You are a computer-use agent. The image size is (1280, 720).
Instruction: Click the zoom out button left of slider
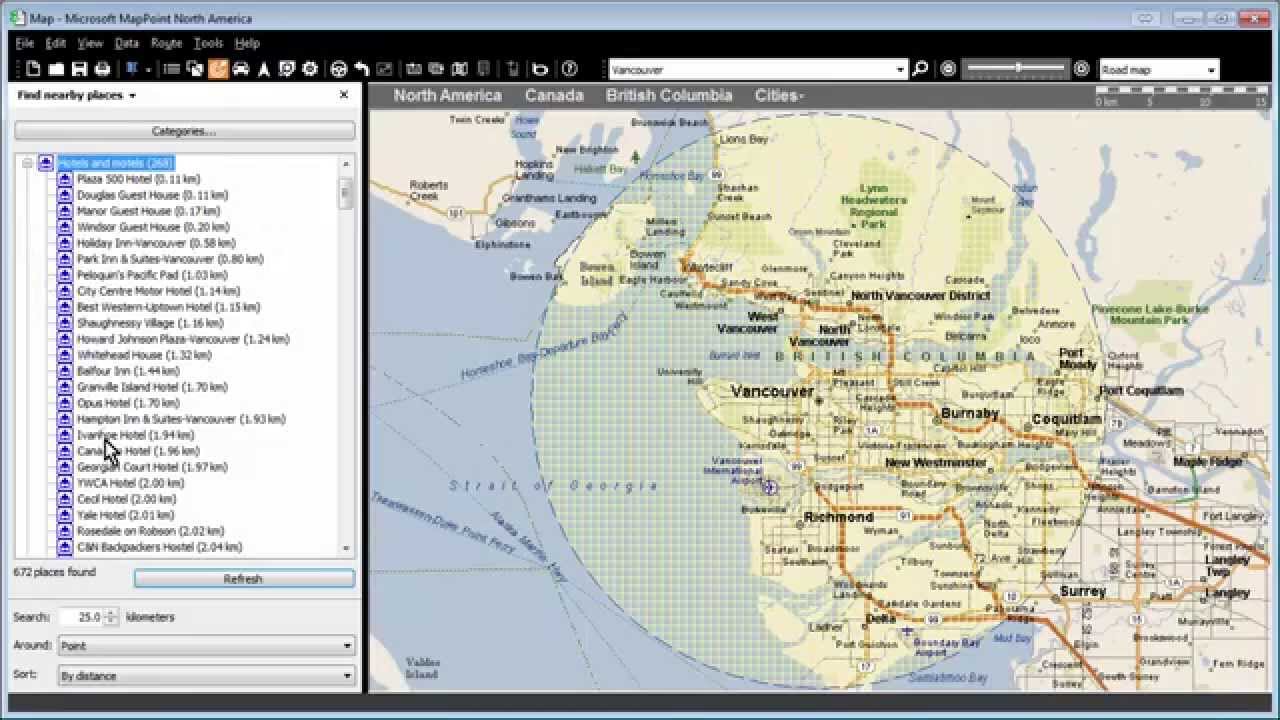click(x=948, y=69)
